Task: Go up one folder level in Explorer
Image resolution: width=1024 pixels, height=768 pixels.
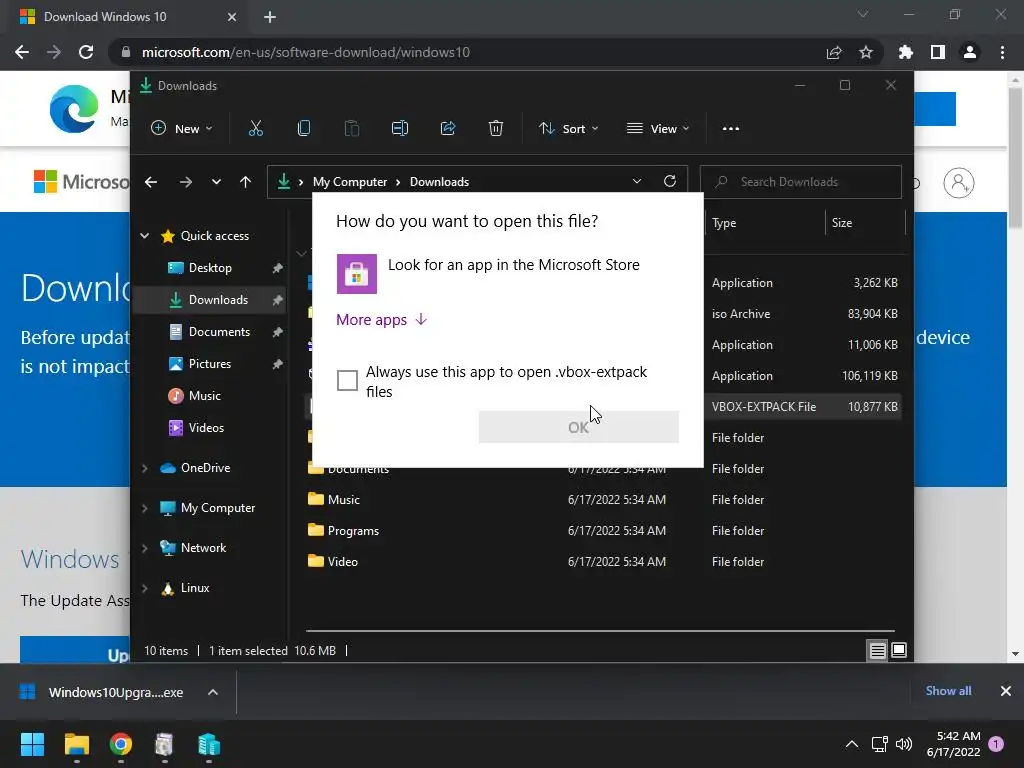Action: pos(245,182)
